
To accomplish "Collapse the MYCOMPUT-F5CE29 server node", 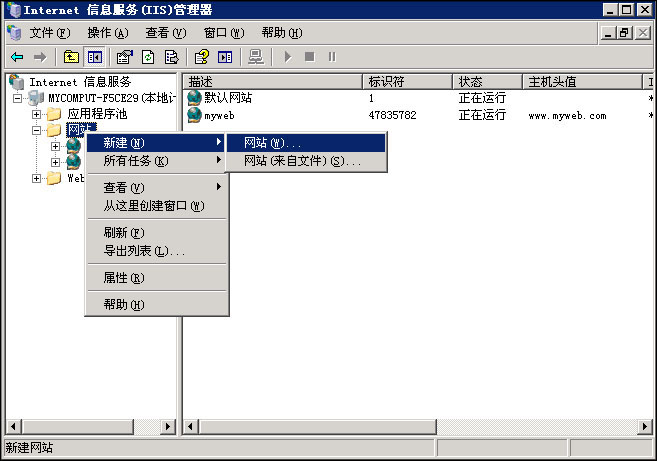I will click(x=19, y=98).
